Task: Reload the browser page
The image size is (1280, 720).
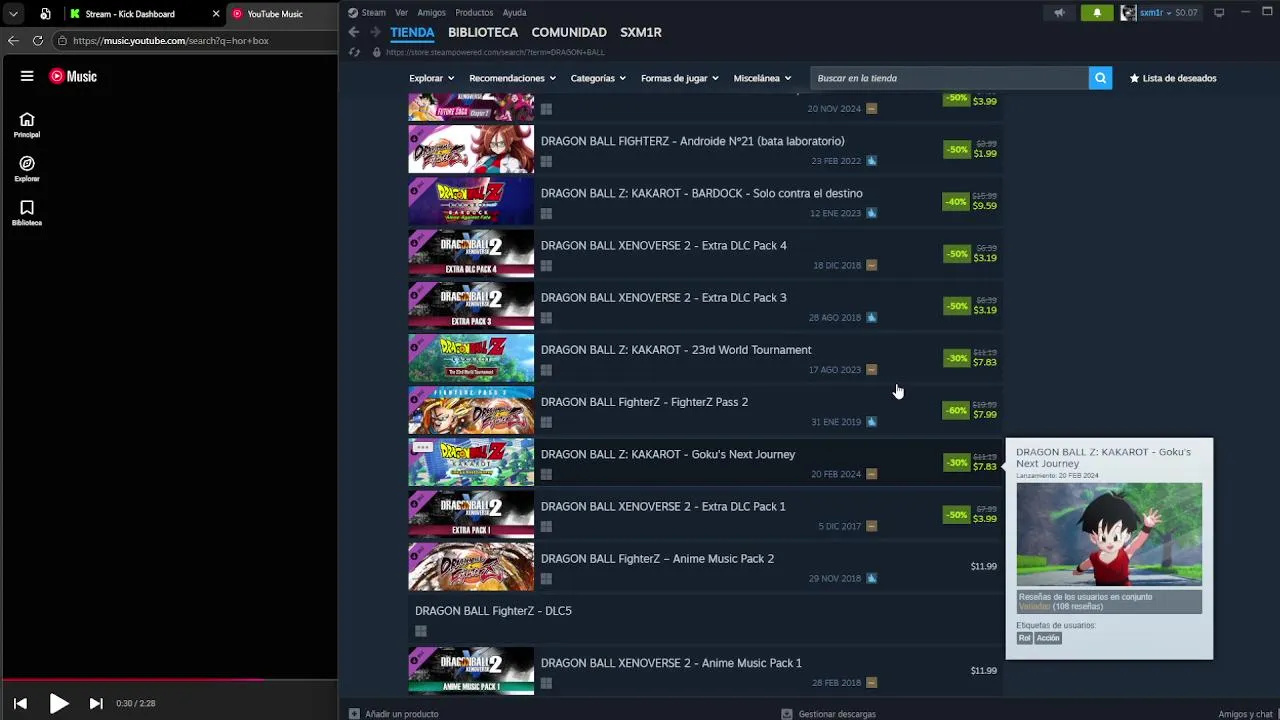Action: pos(37,41)
